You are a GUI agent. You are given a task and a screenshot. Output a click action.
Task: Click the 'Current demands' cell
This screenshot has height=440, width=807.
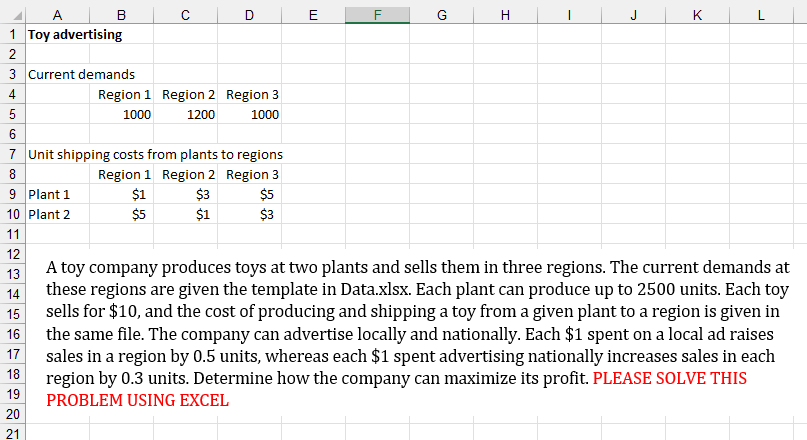tap(81, 75)
